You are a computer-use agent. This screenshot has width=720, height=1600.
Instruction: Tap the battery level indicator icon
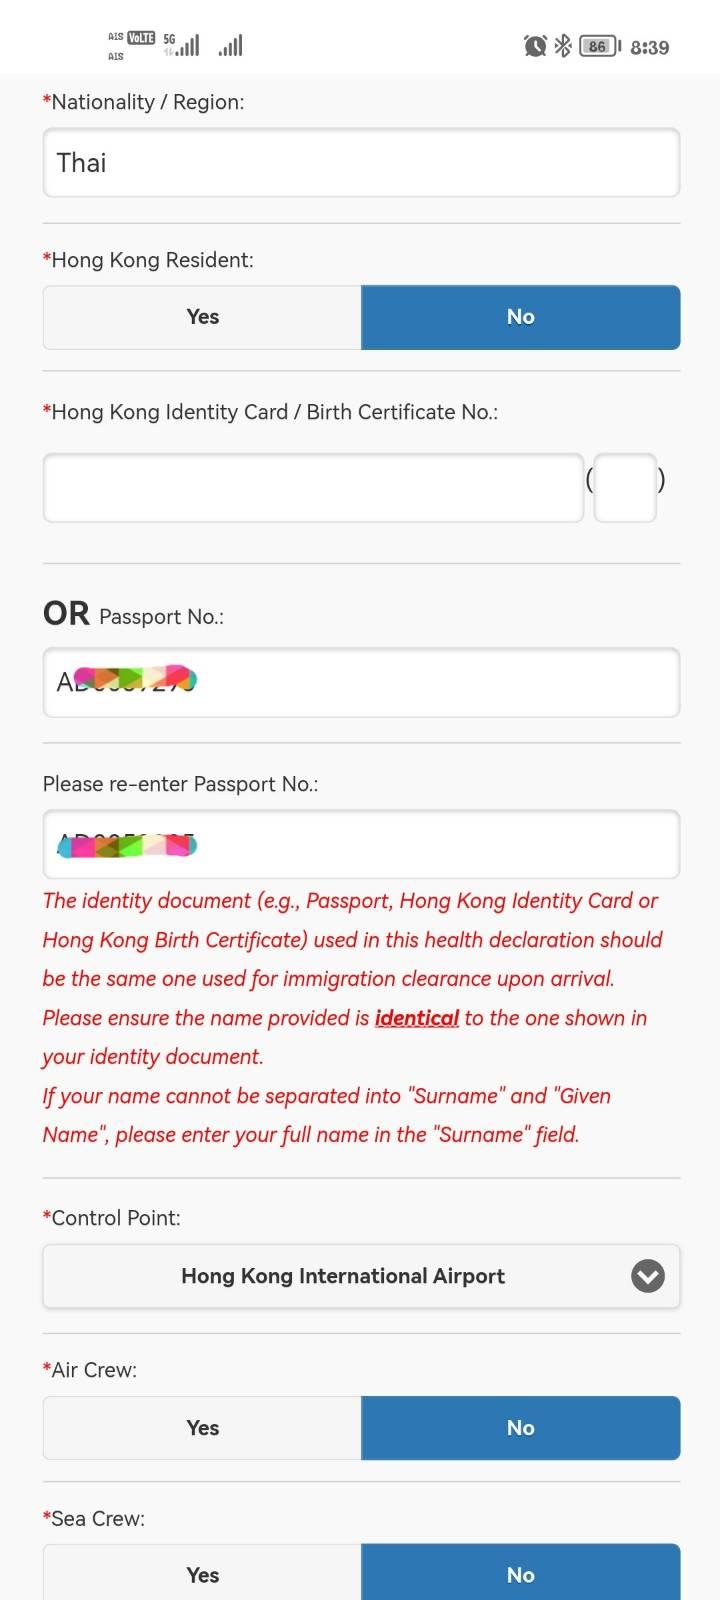(600, 46)
